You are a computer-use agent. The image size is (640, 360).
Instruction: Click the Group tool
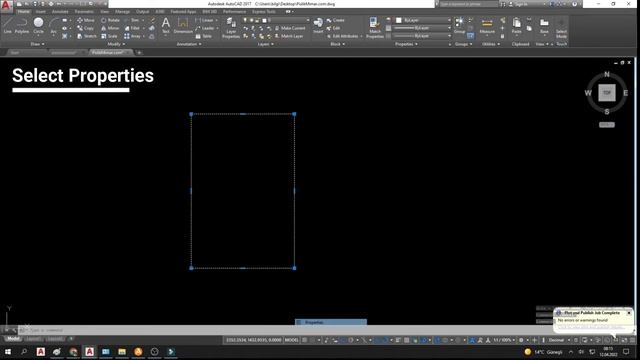tap(459, 25)
